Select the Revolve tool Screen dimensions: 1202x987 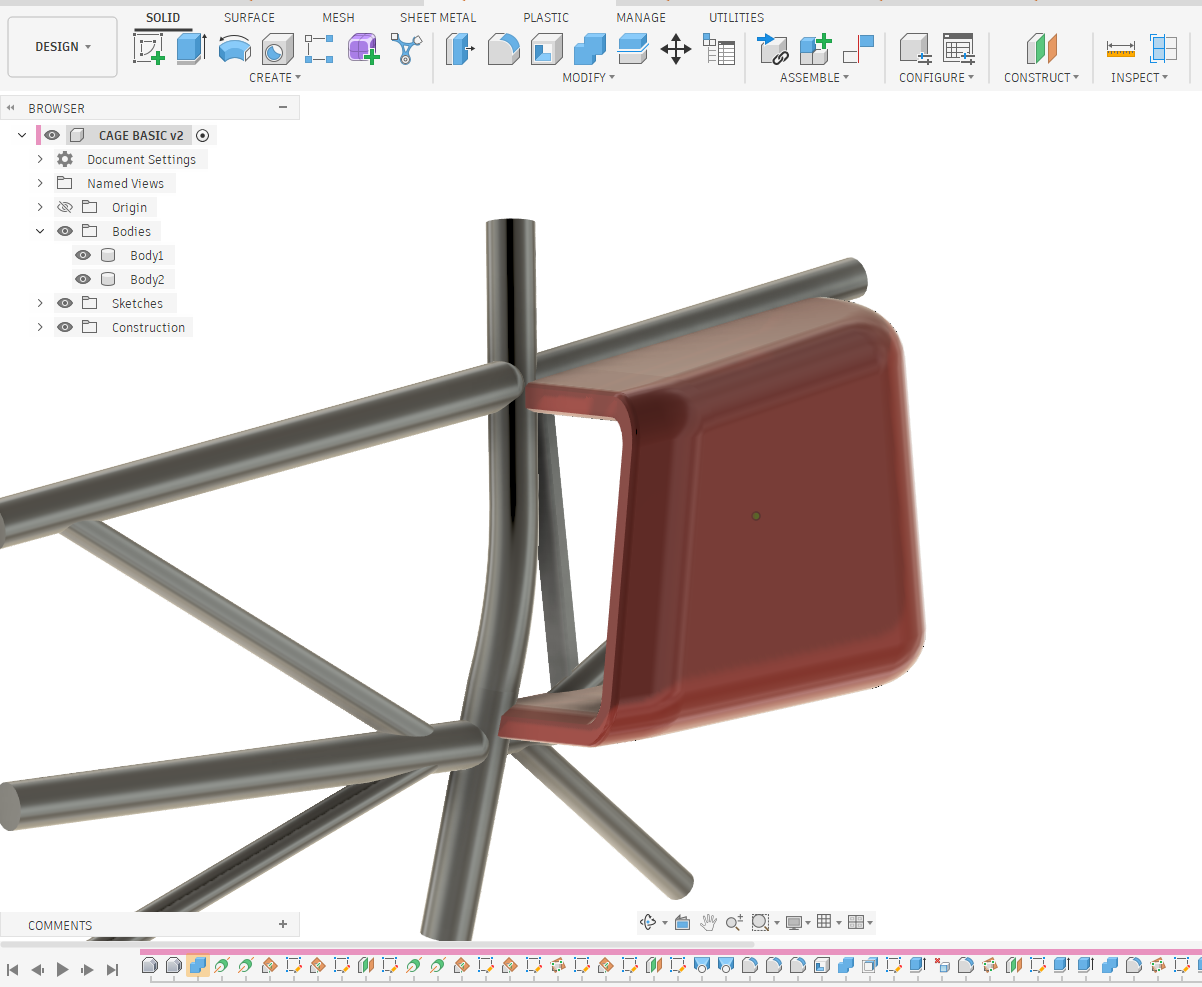click(234, 49)
